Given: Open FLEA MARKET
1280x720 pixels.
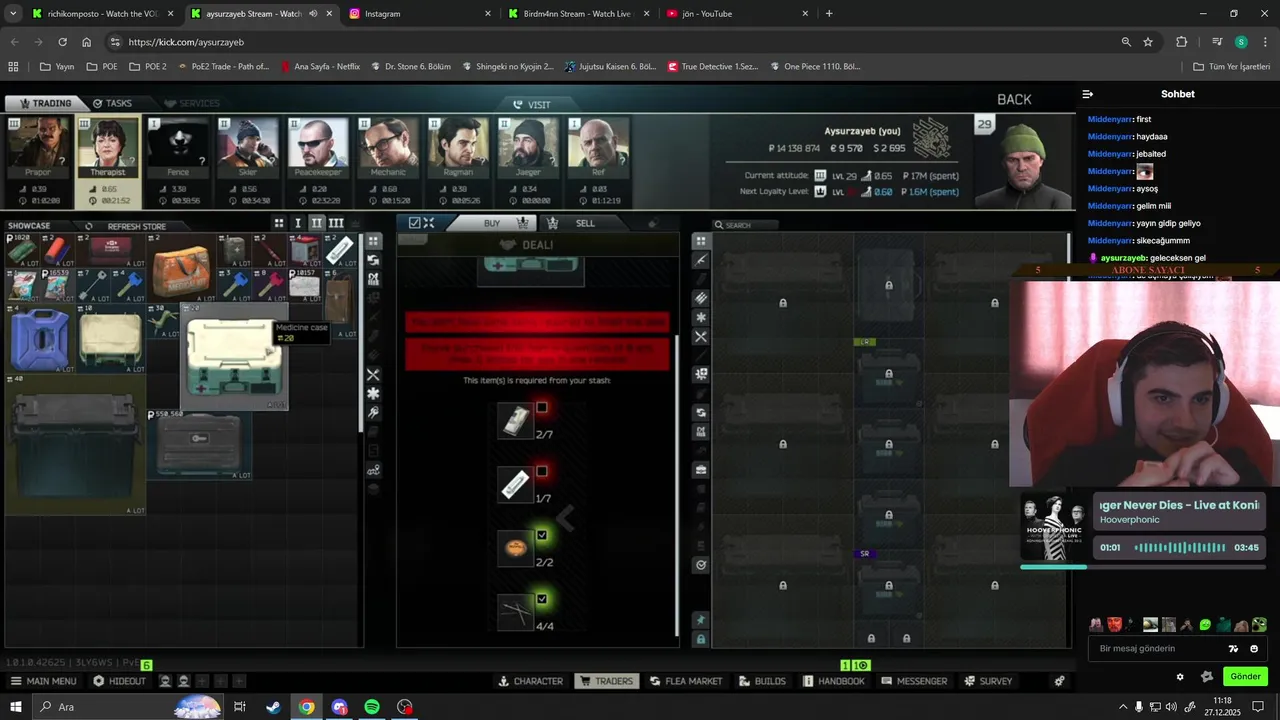Looking at the screenshot, I should (x=685, y=681).
